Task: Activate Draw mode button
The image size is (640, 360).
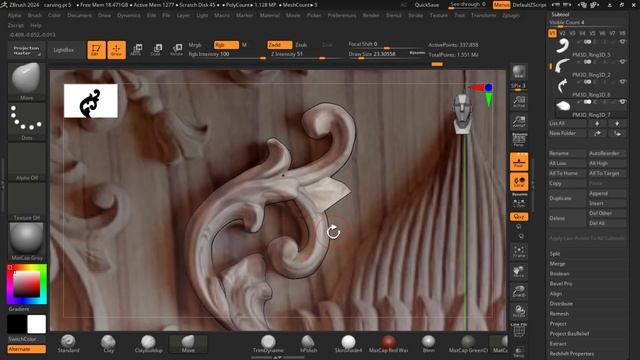Action: [116, 50]
